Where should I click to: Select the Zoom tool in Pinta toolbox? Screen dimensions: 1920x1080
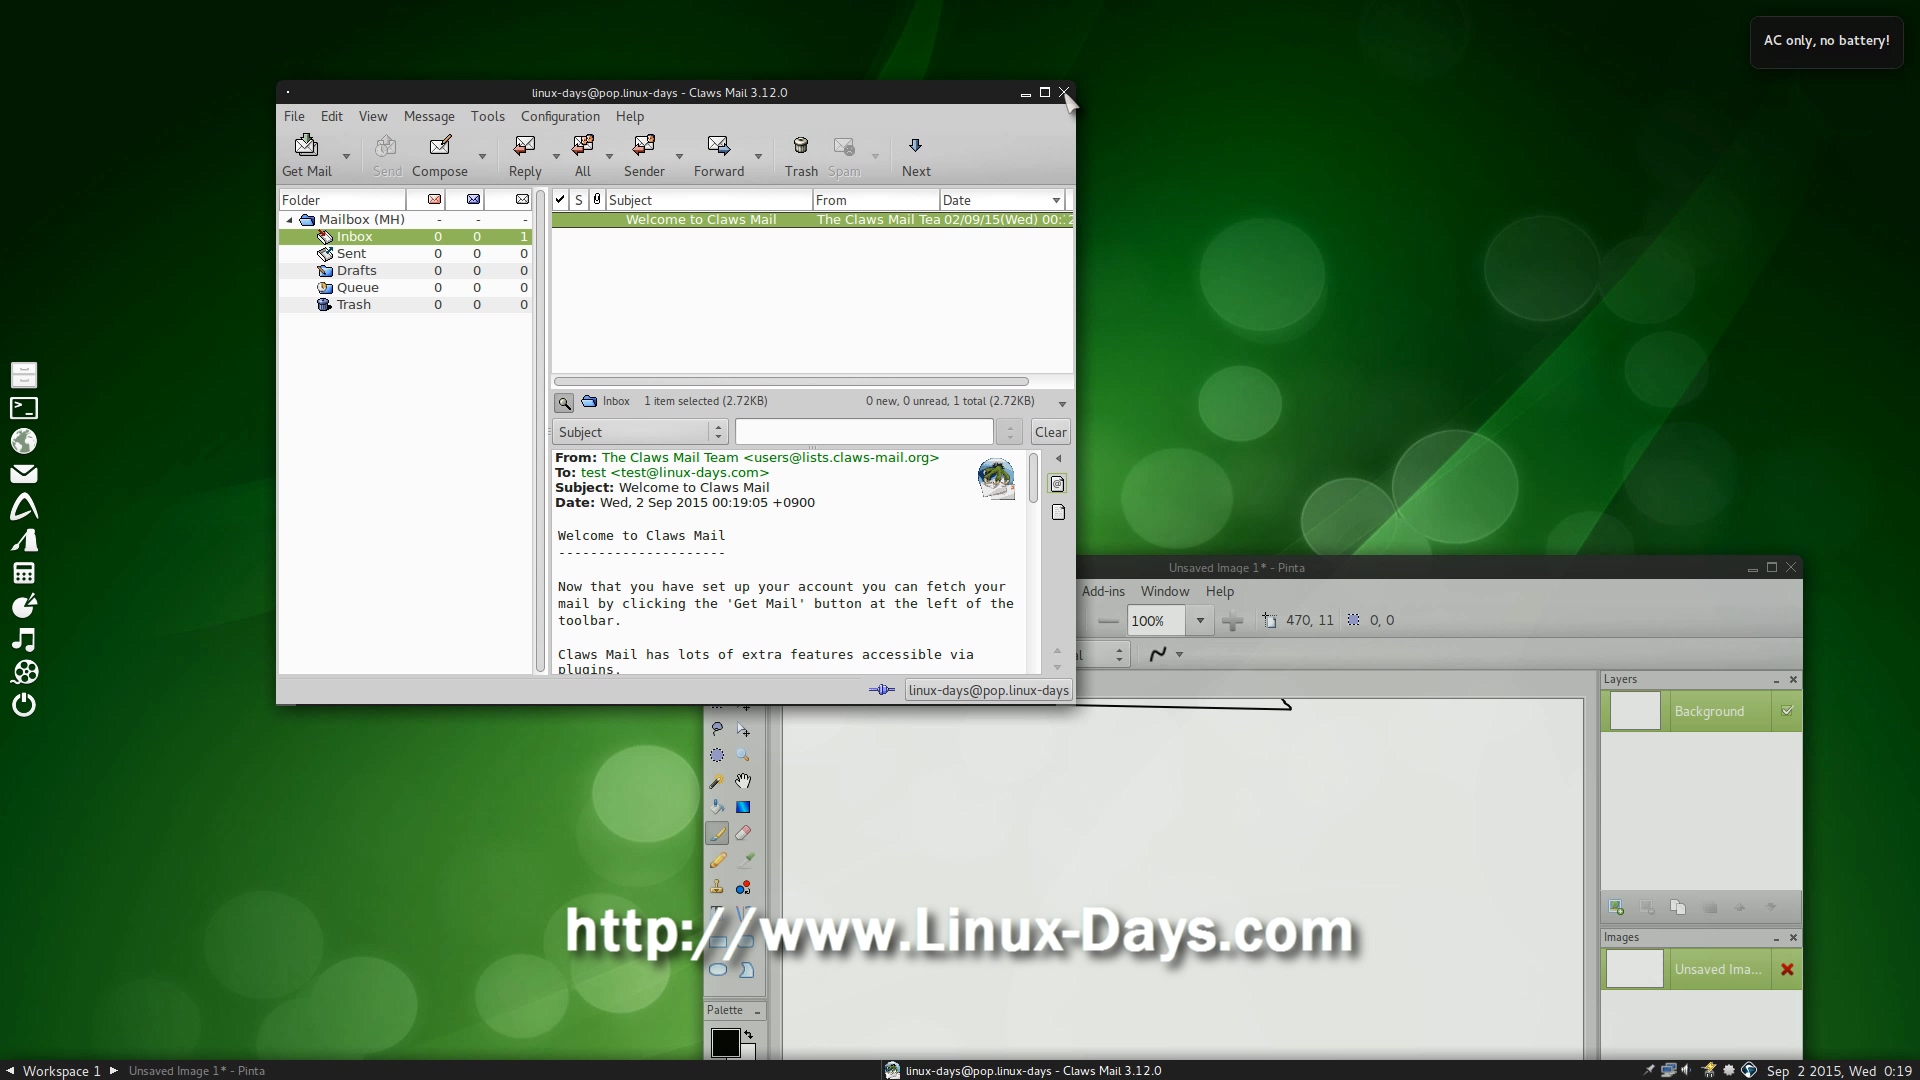coord(743,755)
